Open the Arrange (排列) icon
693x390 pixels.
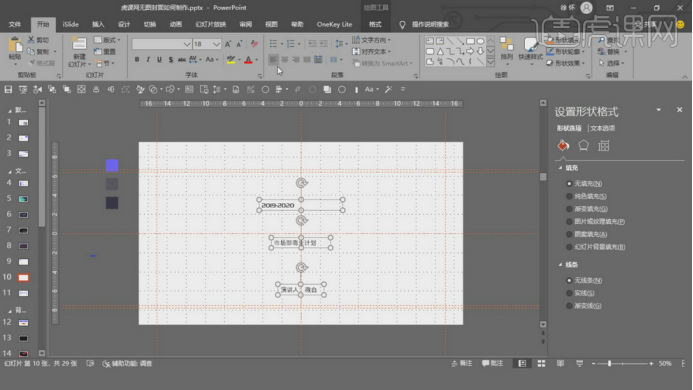click(506, 44)
